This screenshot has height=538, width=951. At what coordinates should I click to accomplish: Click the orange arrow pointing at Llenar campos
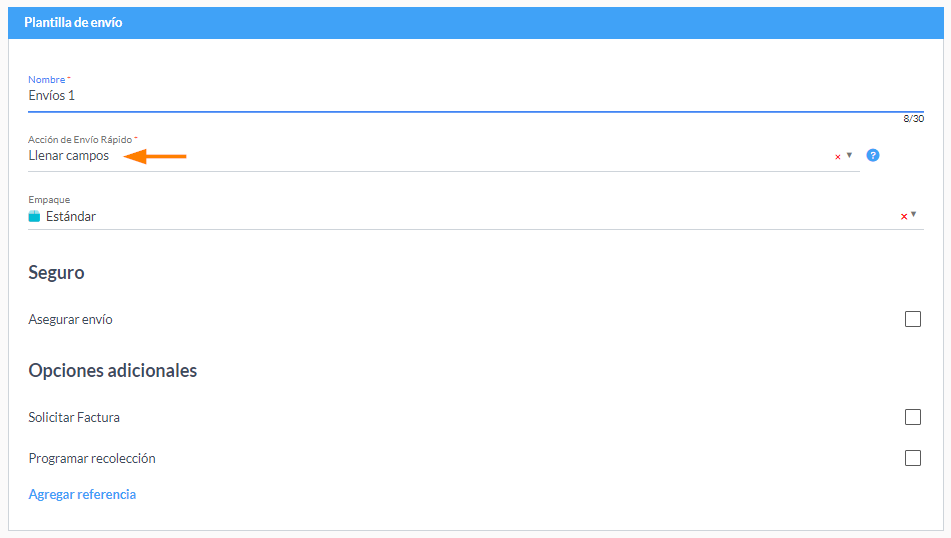click(x=155, y=156)
